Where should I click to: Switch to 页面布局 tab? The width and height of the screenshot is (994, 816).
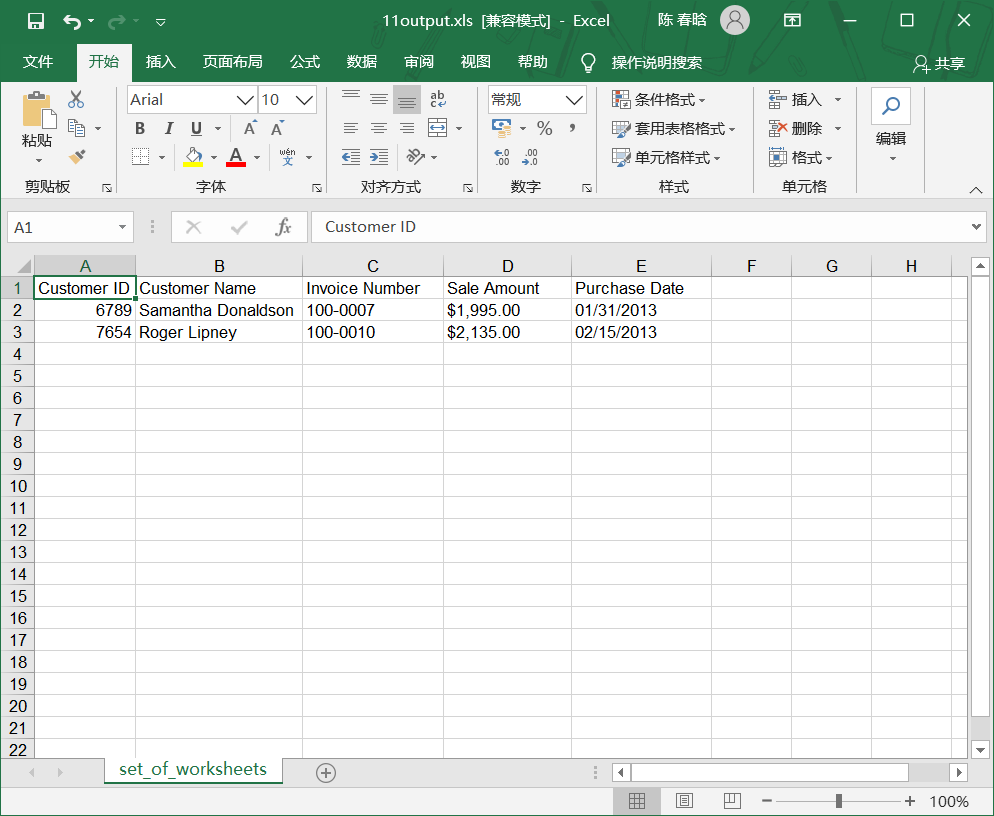[233, 62]
